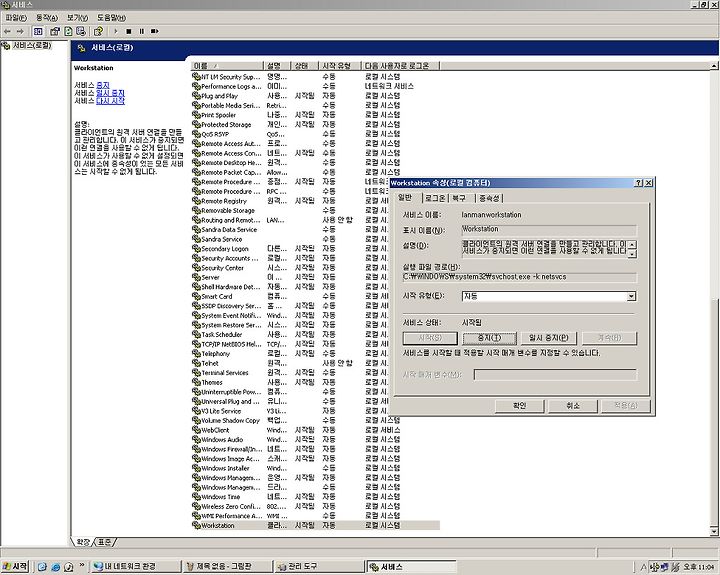Open the 시작 Start menu button

[15, 566]
